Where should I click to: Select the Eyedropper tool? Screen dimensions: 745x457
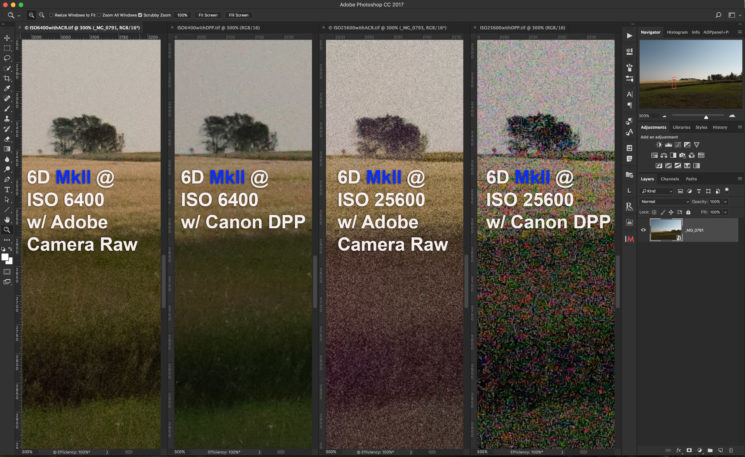tap(7, 88)
